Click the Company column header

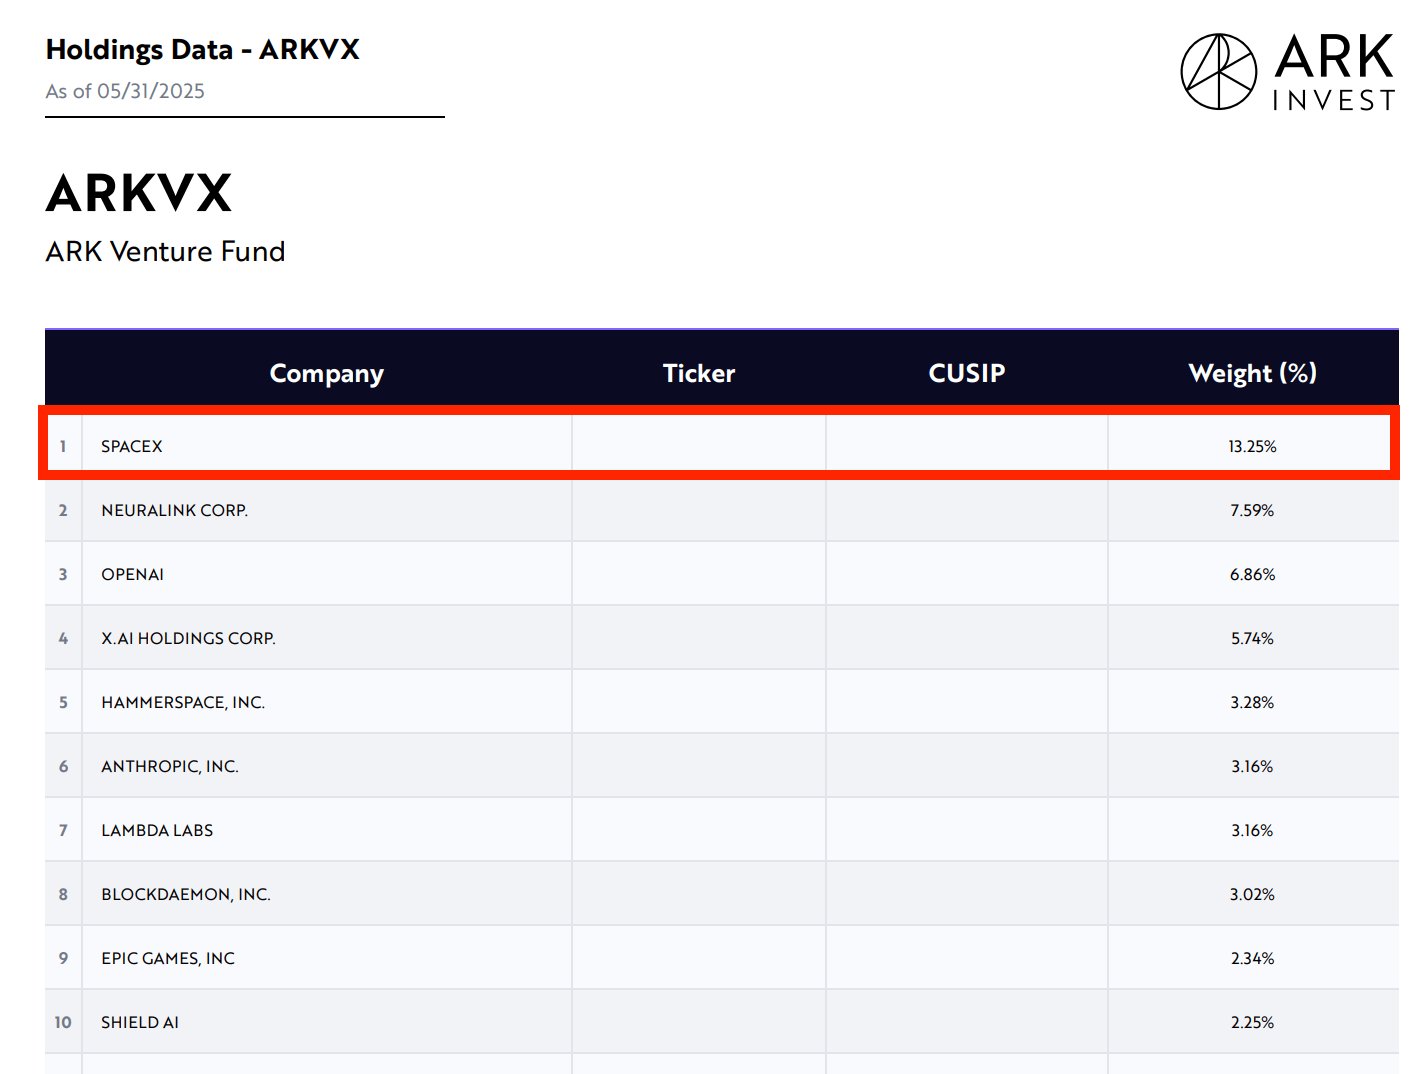pos(327,373)
